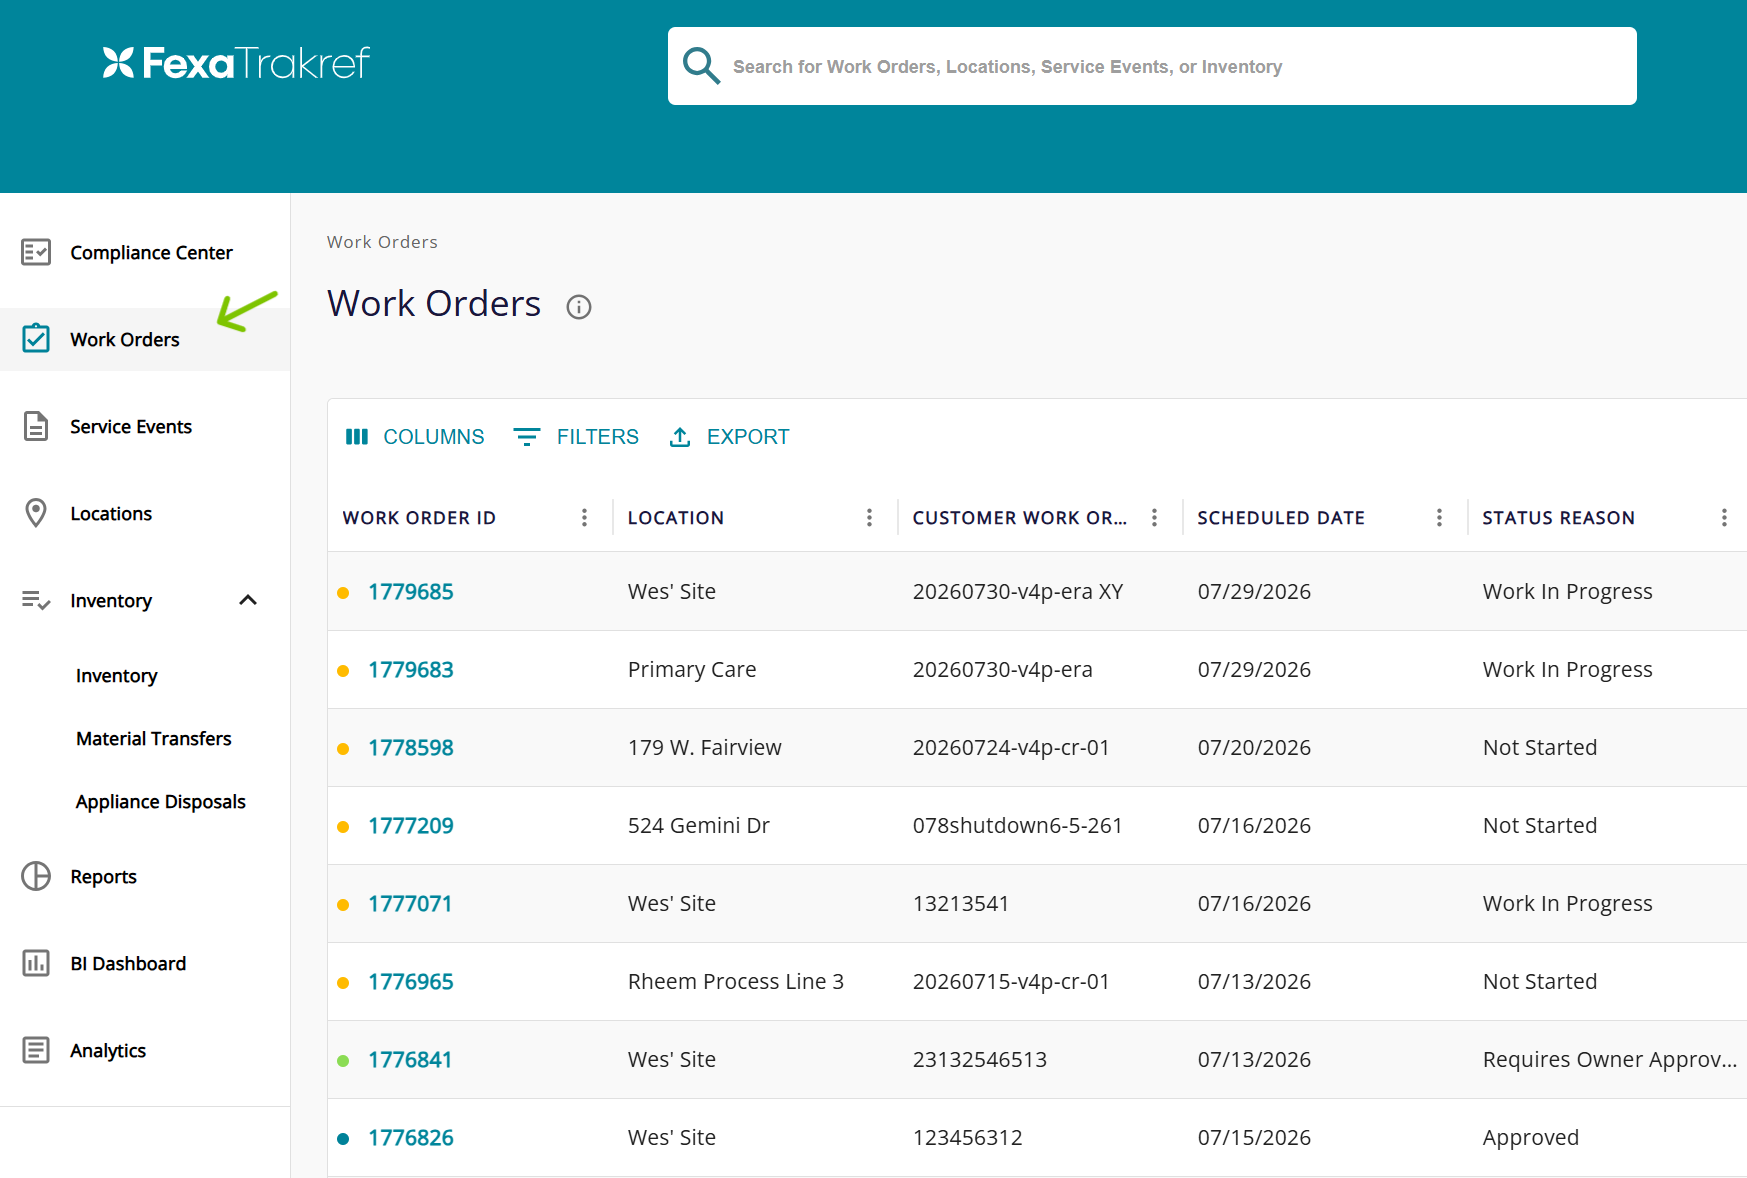
Task: Click the Work Orders clipboard icon
Action: (36, 338)
